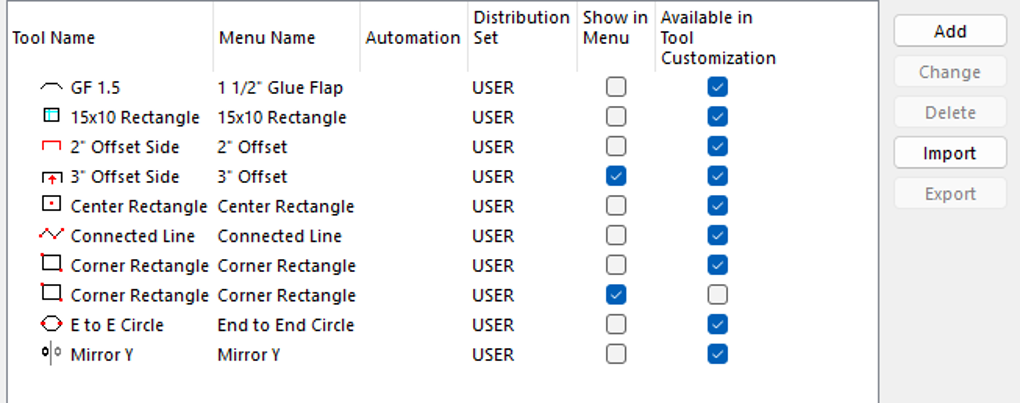Image resolution: width=1020 pixels, height=403 pixels.
Task: Choose the 3" Offset Side arrow icon
Action: pos(51,177)
